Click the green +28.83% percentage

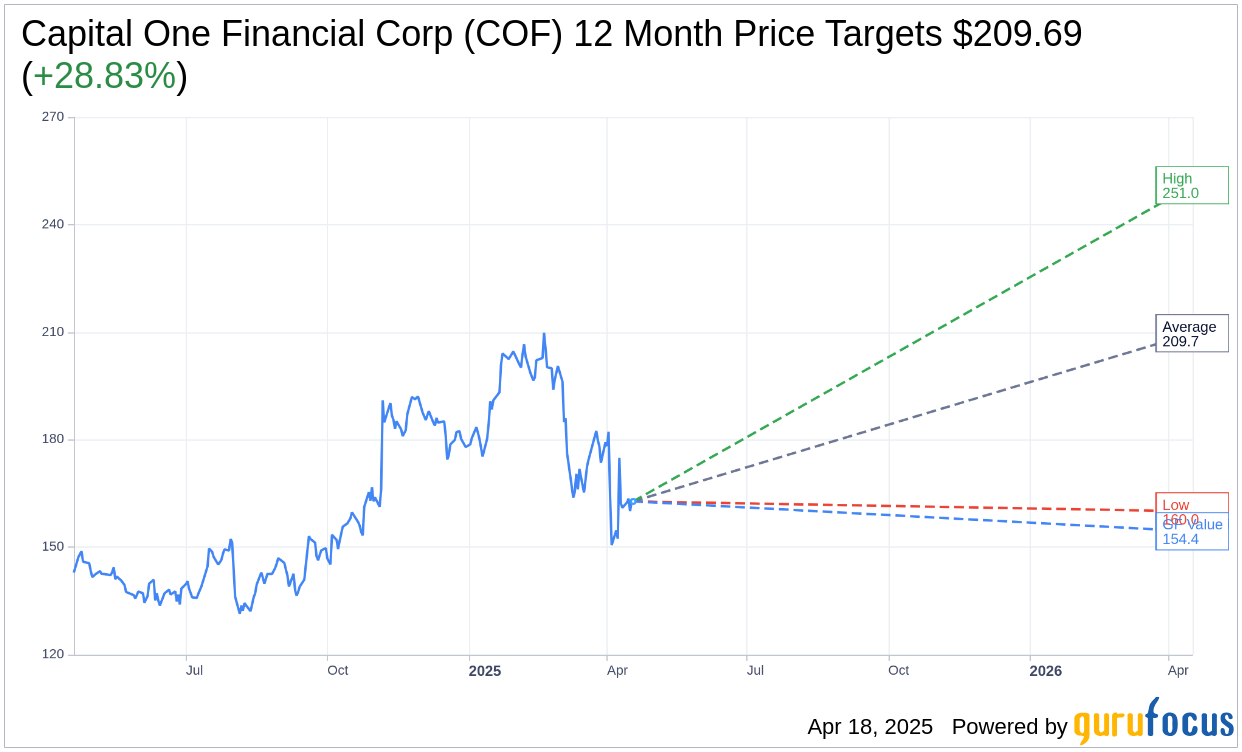pyautogui.click(x=104, y=76)
